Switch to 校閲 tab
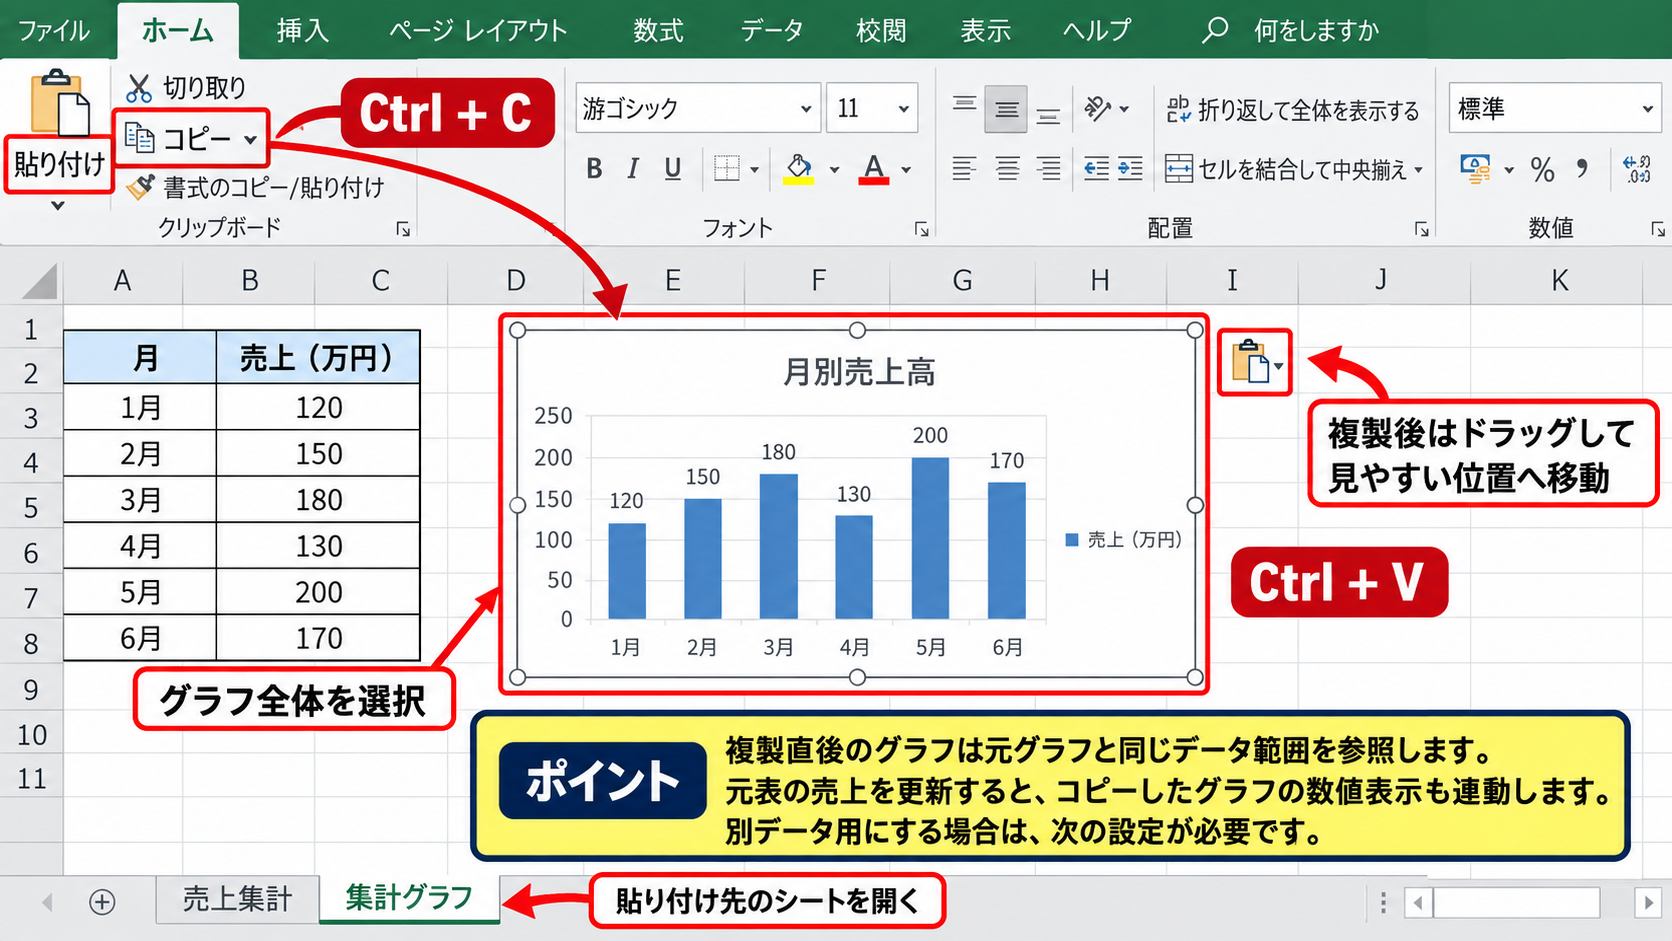 click(x=881, y=30)
